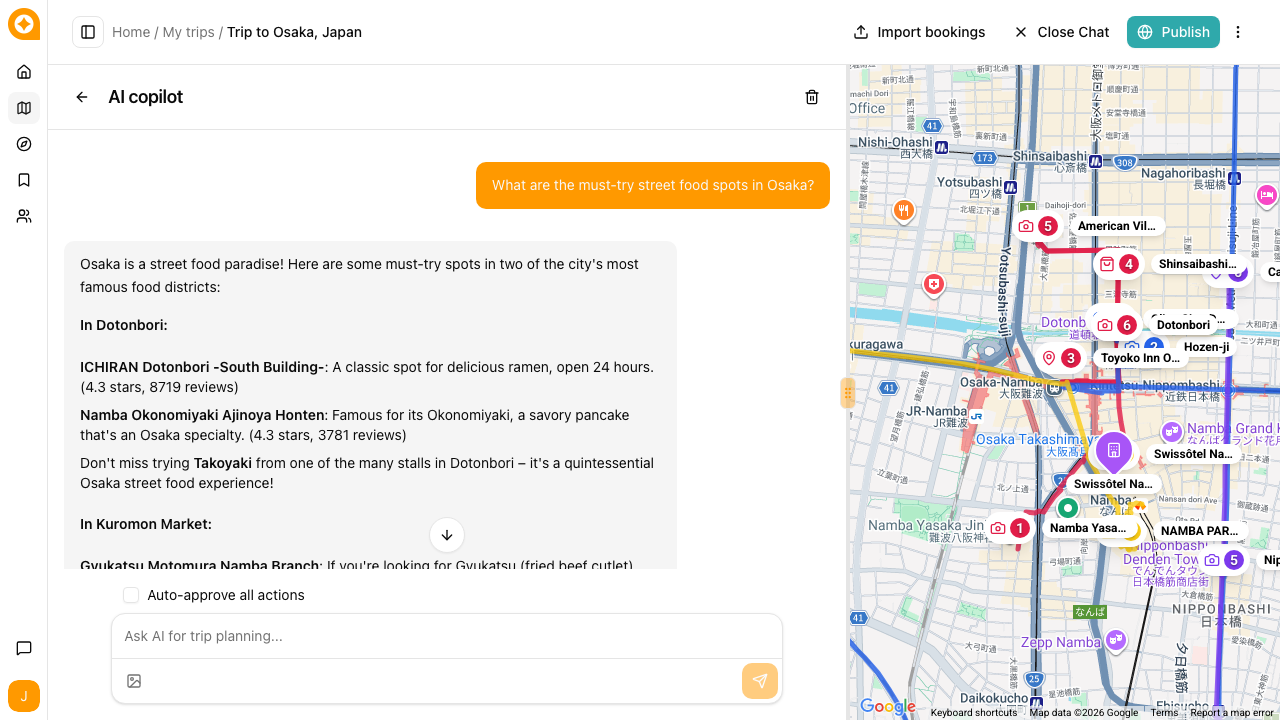The height and width of the screenshot is (720, 1280).
Task: Click the Namba Yasa... map label
Action: click(x=1088, y=528)
